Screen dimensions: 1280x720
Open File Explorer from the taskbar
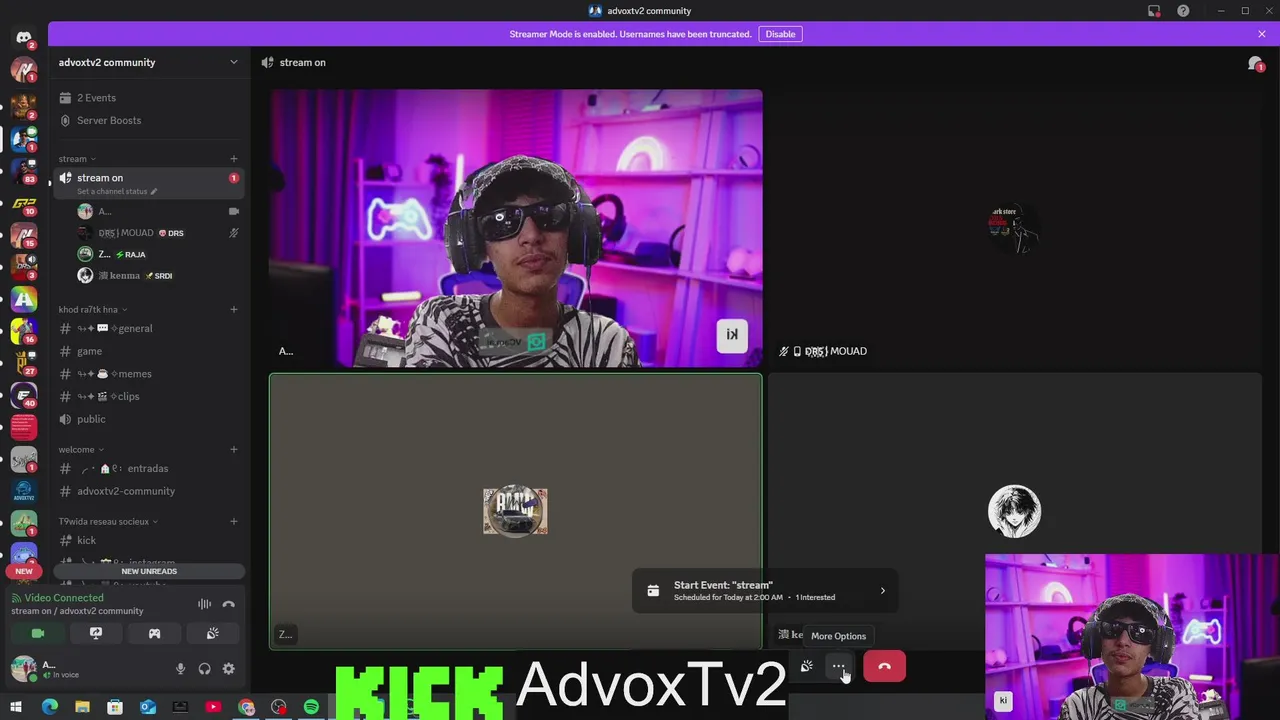(82, 707)
